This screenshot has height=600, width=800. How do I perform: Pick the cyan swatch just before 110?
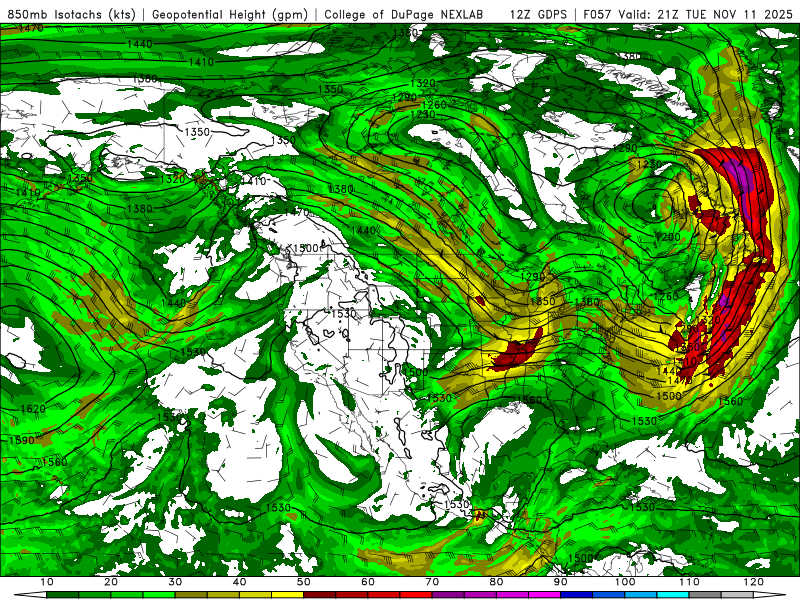click(x=673, y=595)
